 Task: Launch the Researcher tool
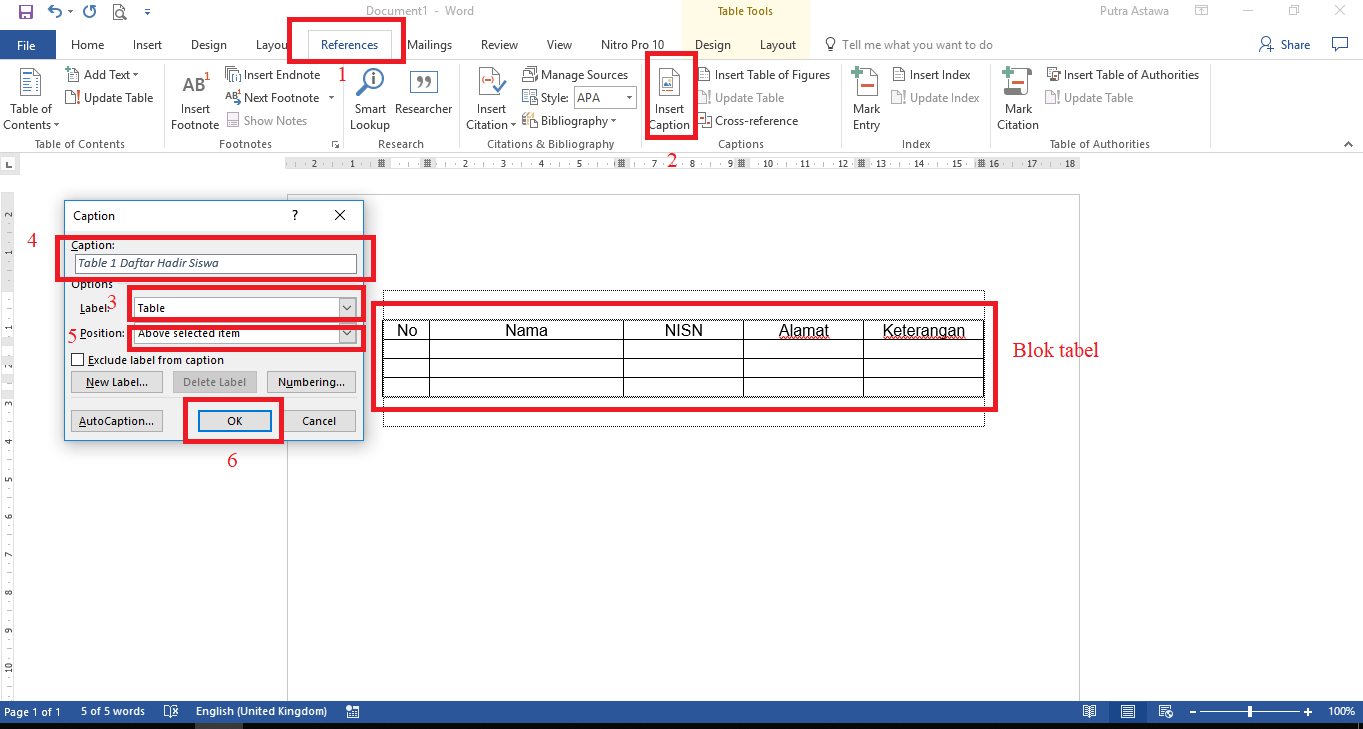coord(423,97)
